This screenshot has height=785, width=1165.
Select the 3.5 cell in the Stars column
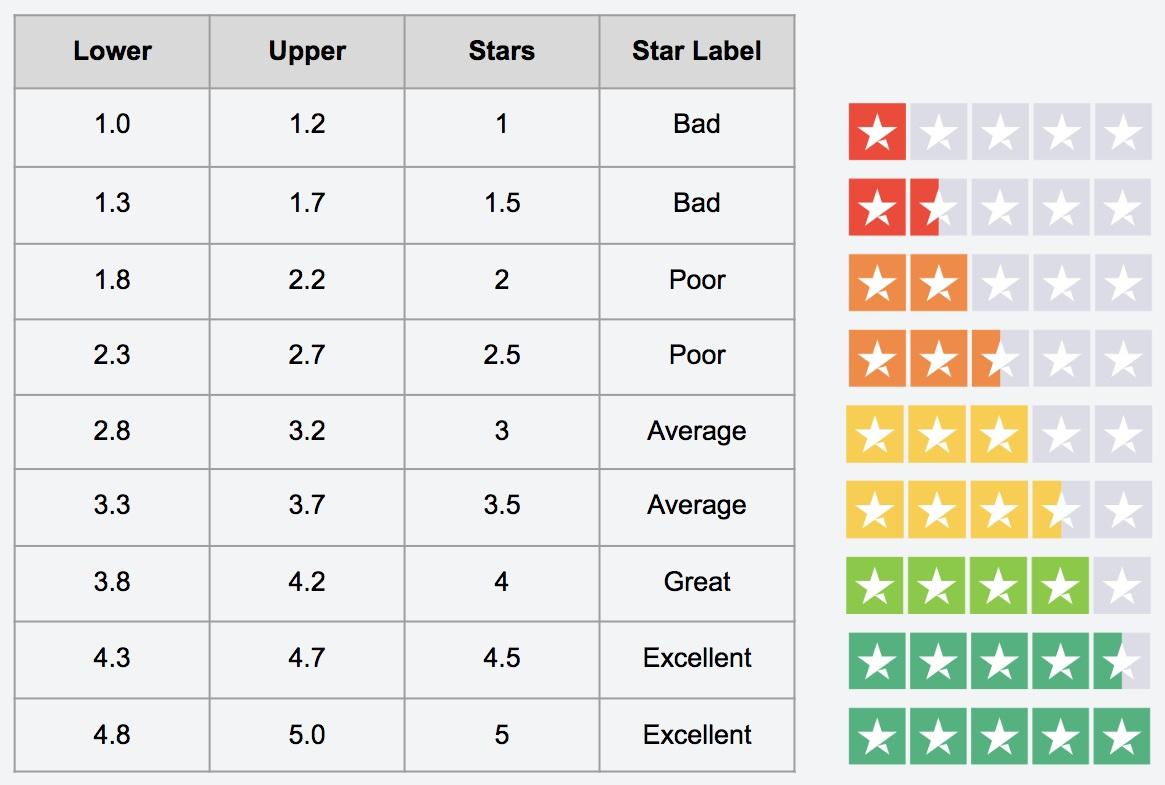[x=502, y=506]
